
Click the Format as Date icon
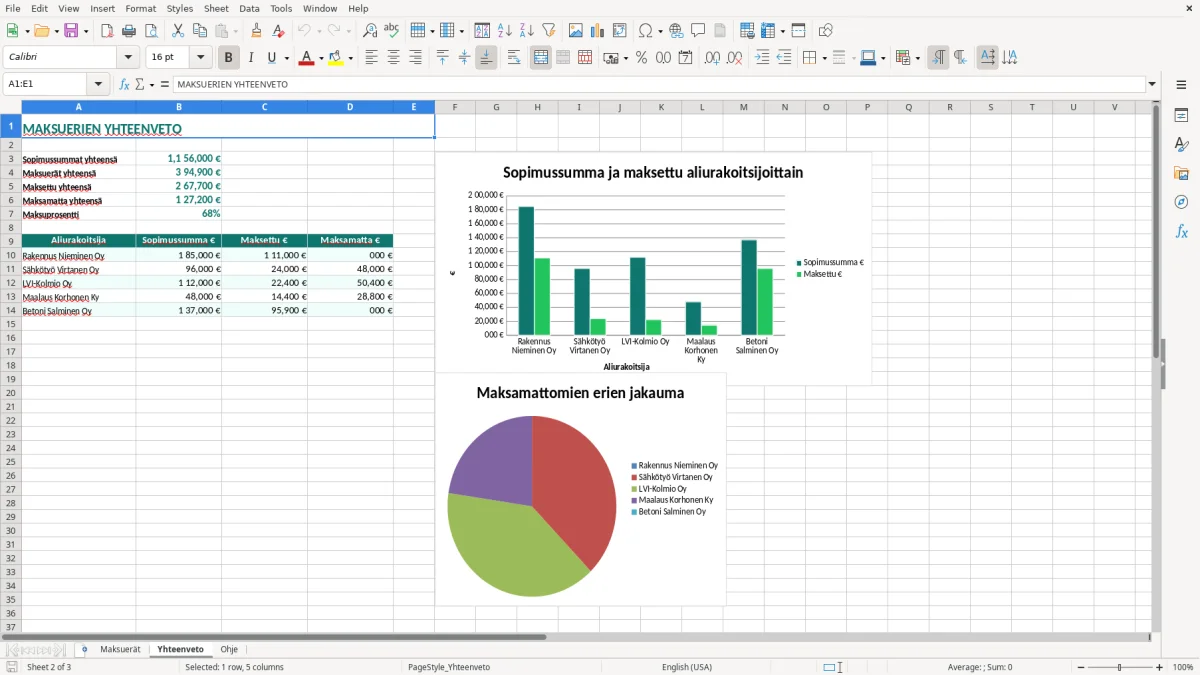click(x=686, y=58)
